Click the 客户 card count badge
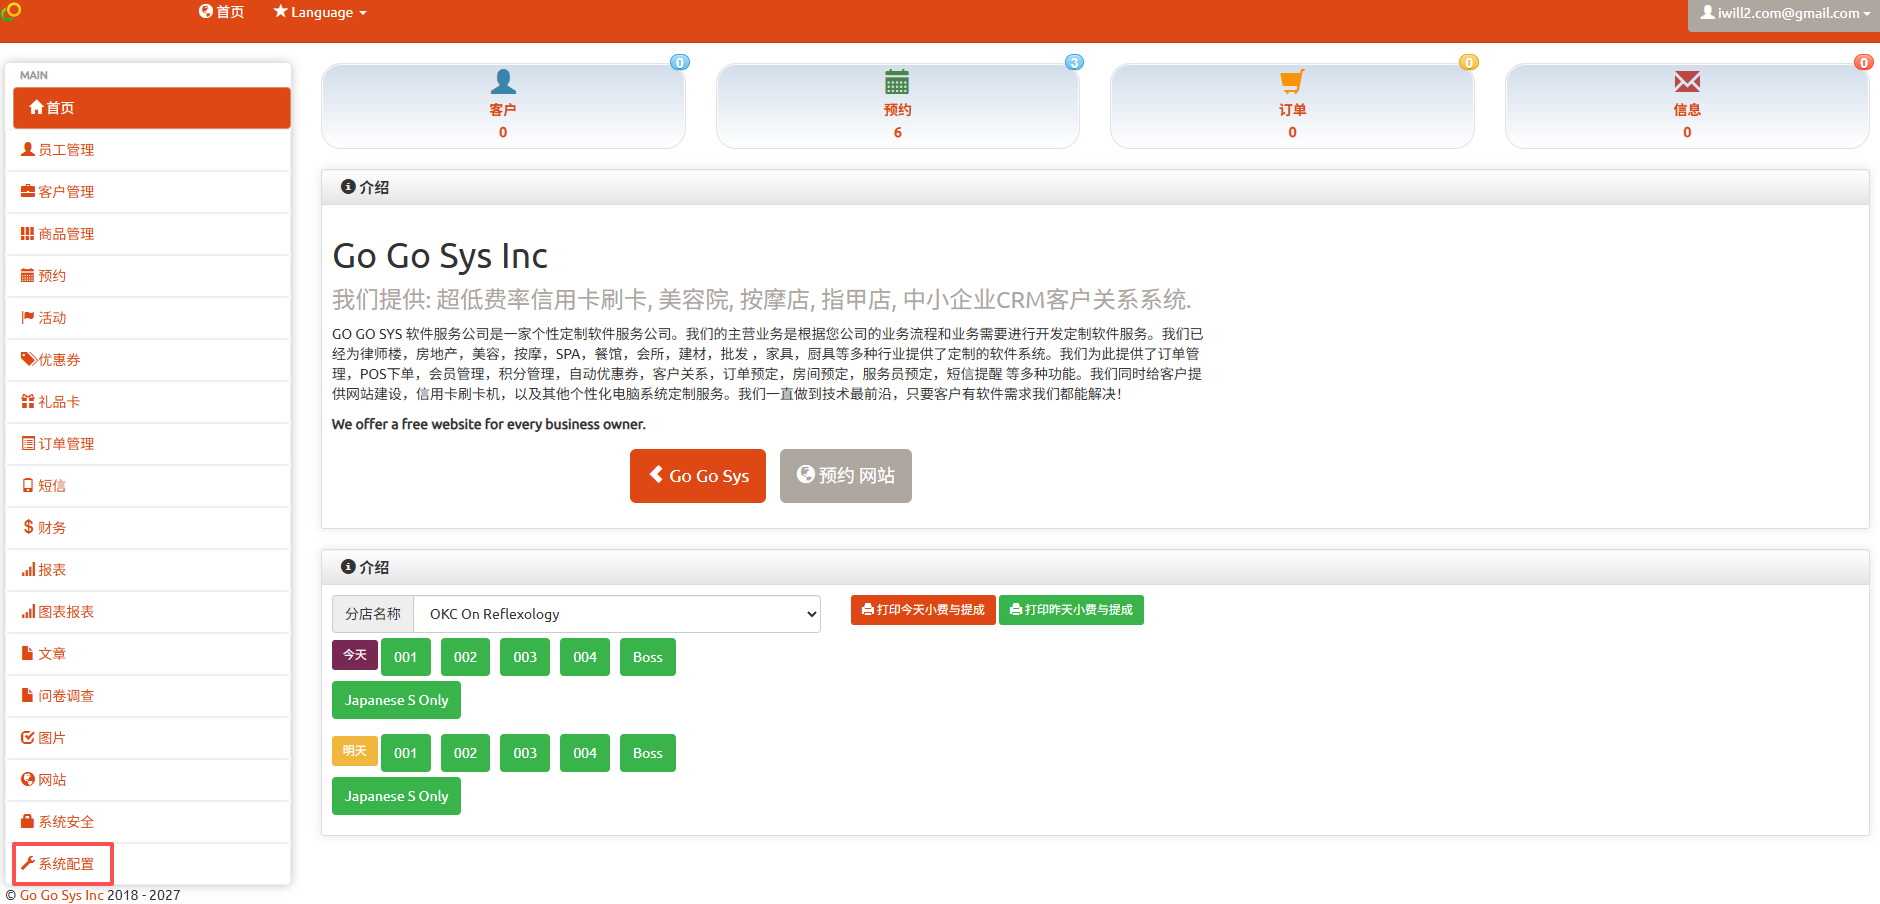Image resolution: width=1880 pixels, height=904 pixels. point(680,62)
